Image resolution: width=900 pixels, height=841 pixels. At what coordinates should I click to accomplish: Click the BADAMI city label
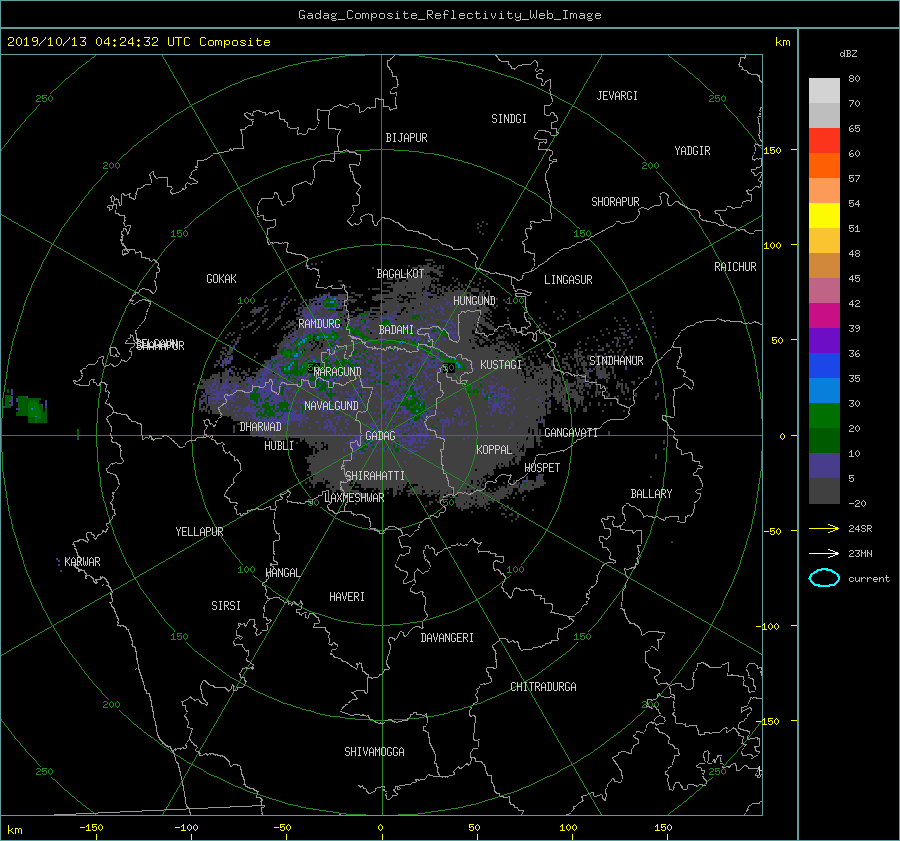click(396, 330)
